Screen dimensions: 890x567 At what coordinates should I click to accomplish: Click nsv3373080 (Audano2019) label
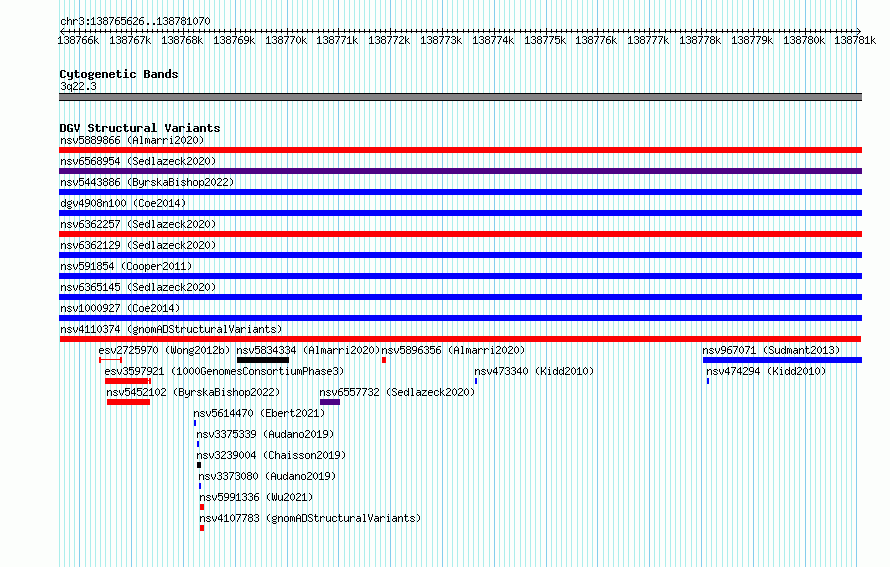tap(267, 476)
